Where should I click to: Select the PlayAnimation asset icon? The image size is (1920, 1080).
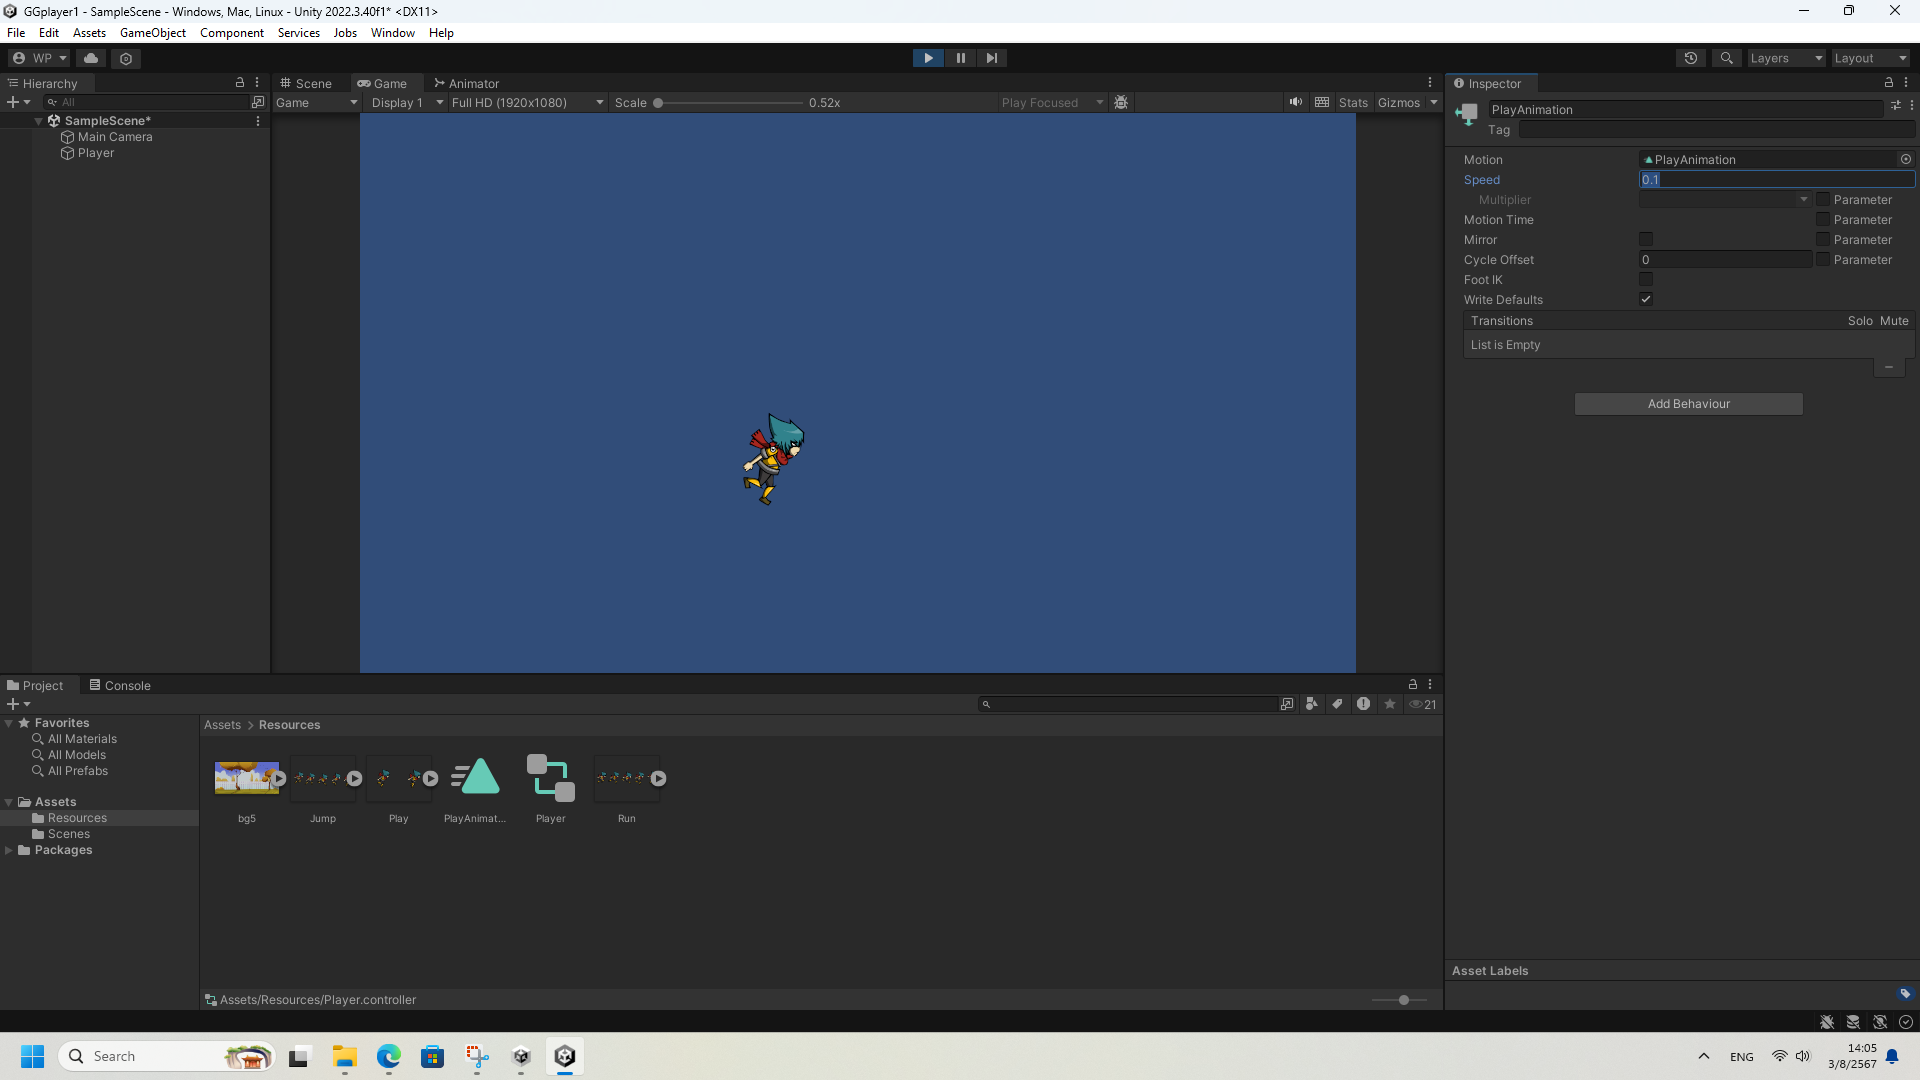pyautogui.click(x=475, y=779)
